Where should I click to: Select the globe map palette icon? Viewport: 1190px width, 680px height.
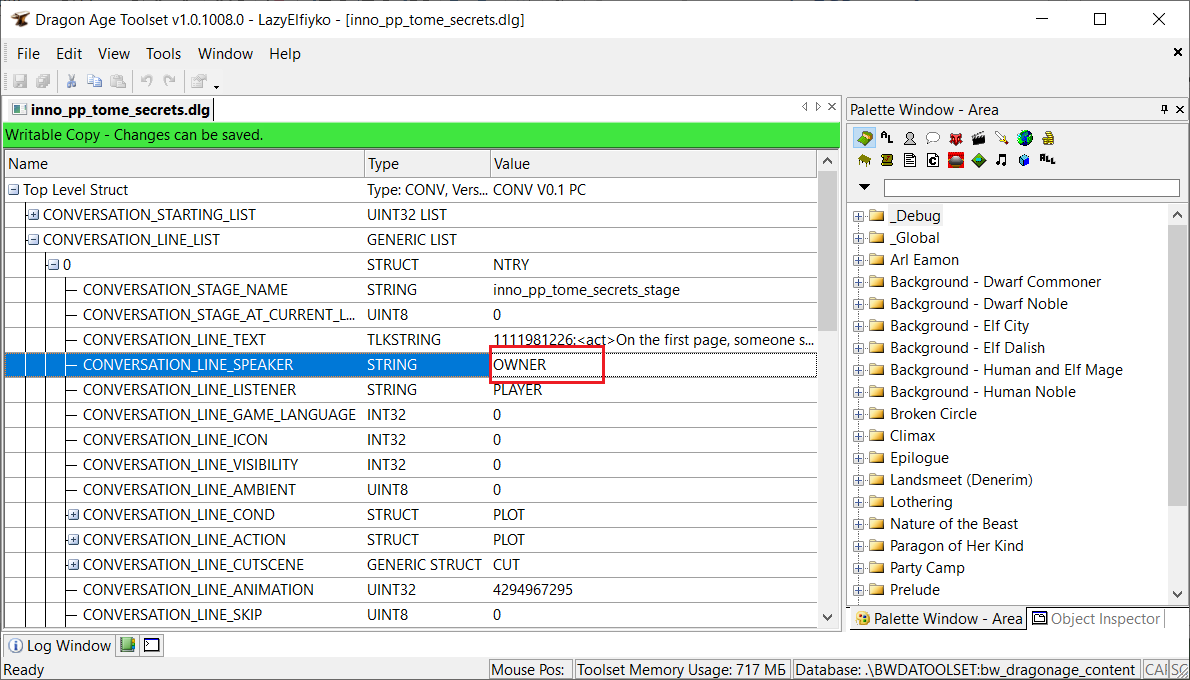click(1024, 138)
